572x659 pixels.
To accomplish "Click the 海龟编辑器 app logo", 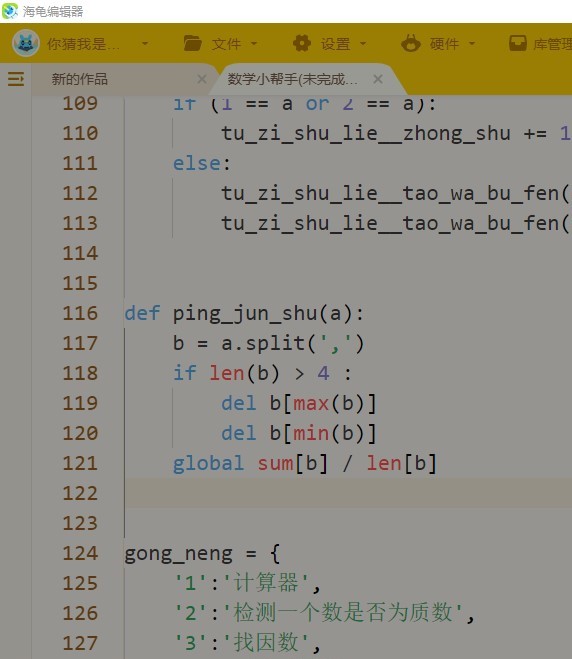I will (x=10, y=11).
